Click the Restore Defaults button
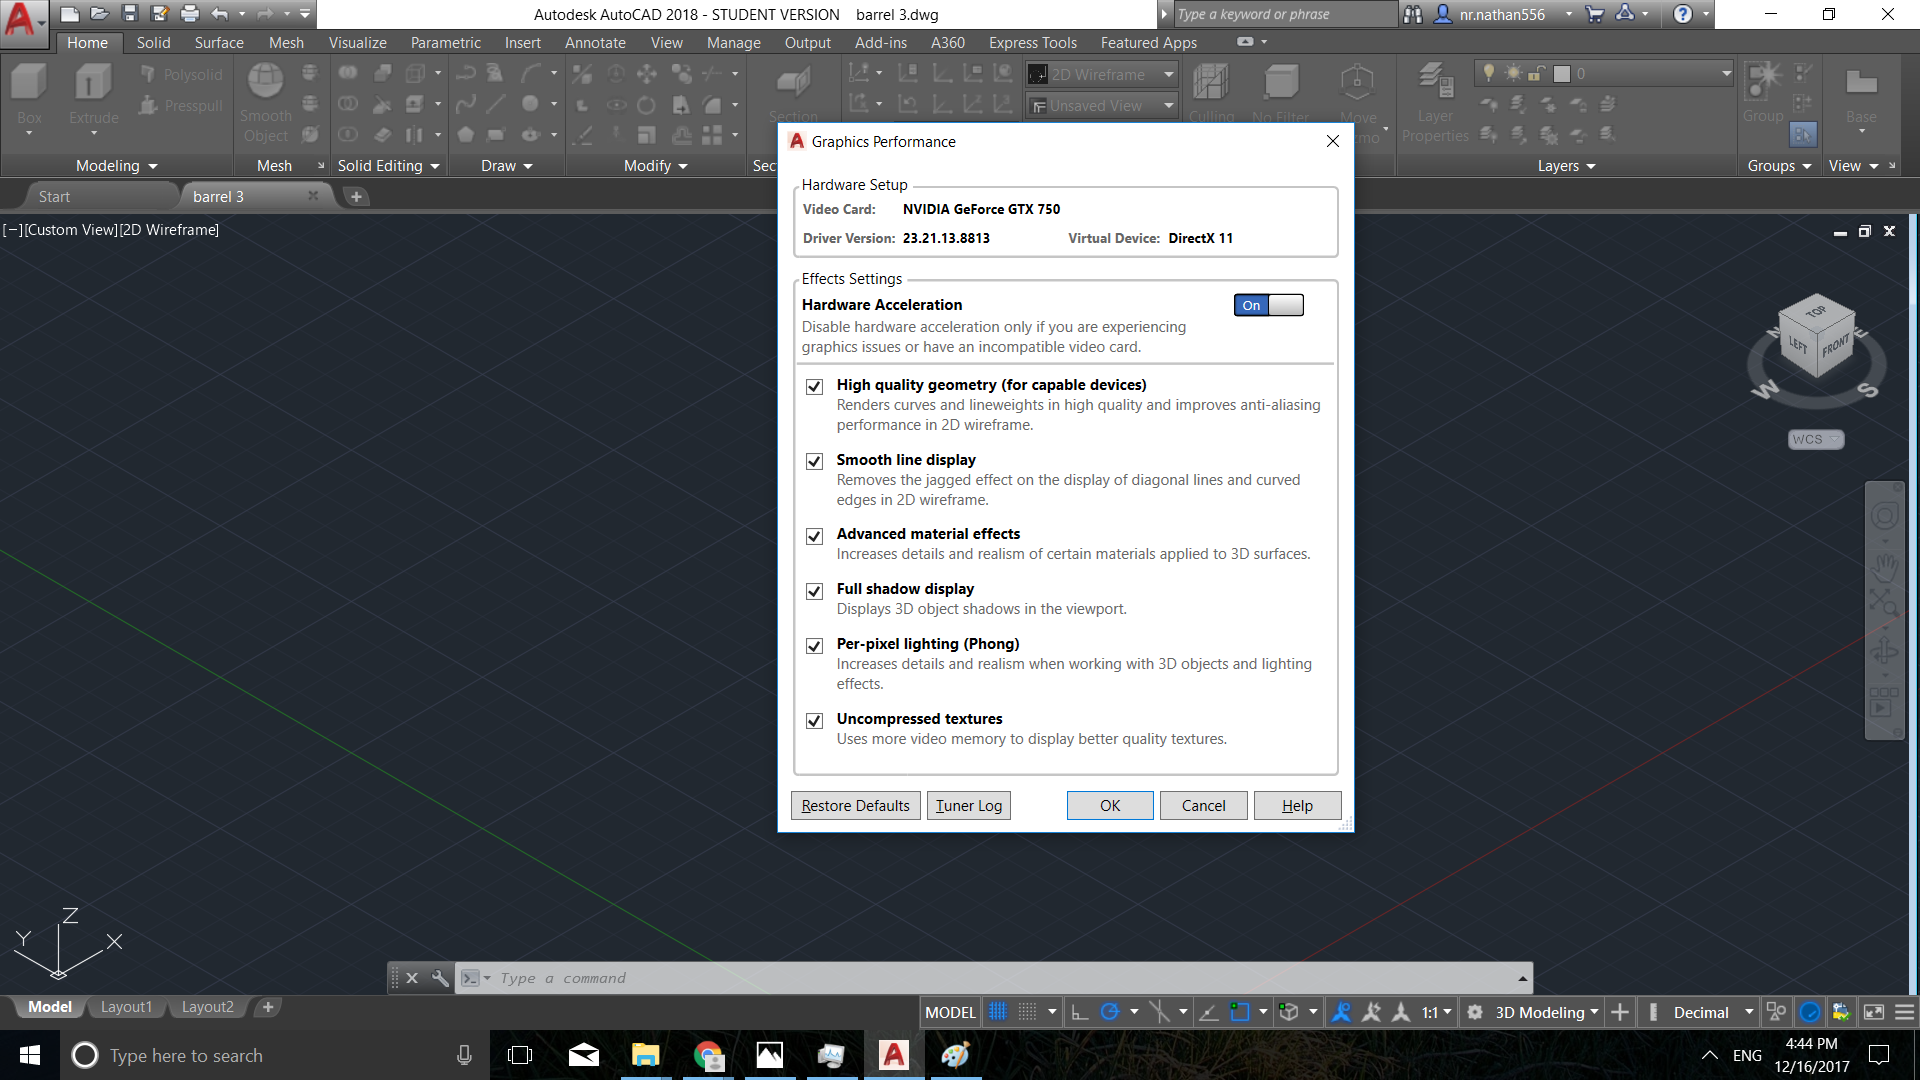Viewport: 1920px width, 1080px height. pyautogui.click(x=855, y=805)
